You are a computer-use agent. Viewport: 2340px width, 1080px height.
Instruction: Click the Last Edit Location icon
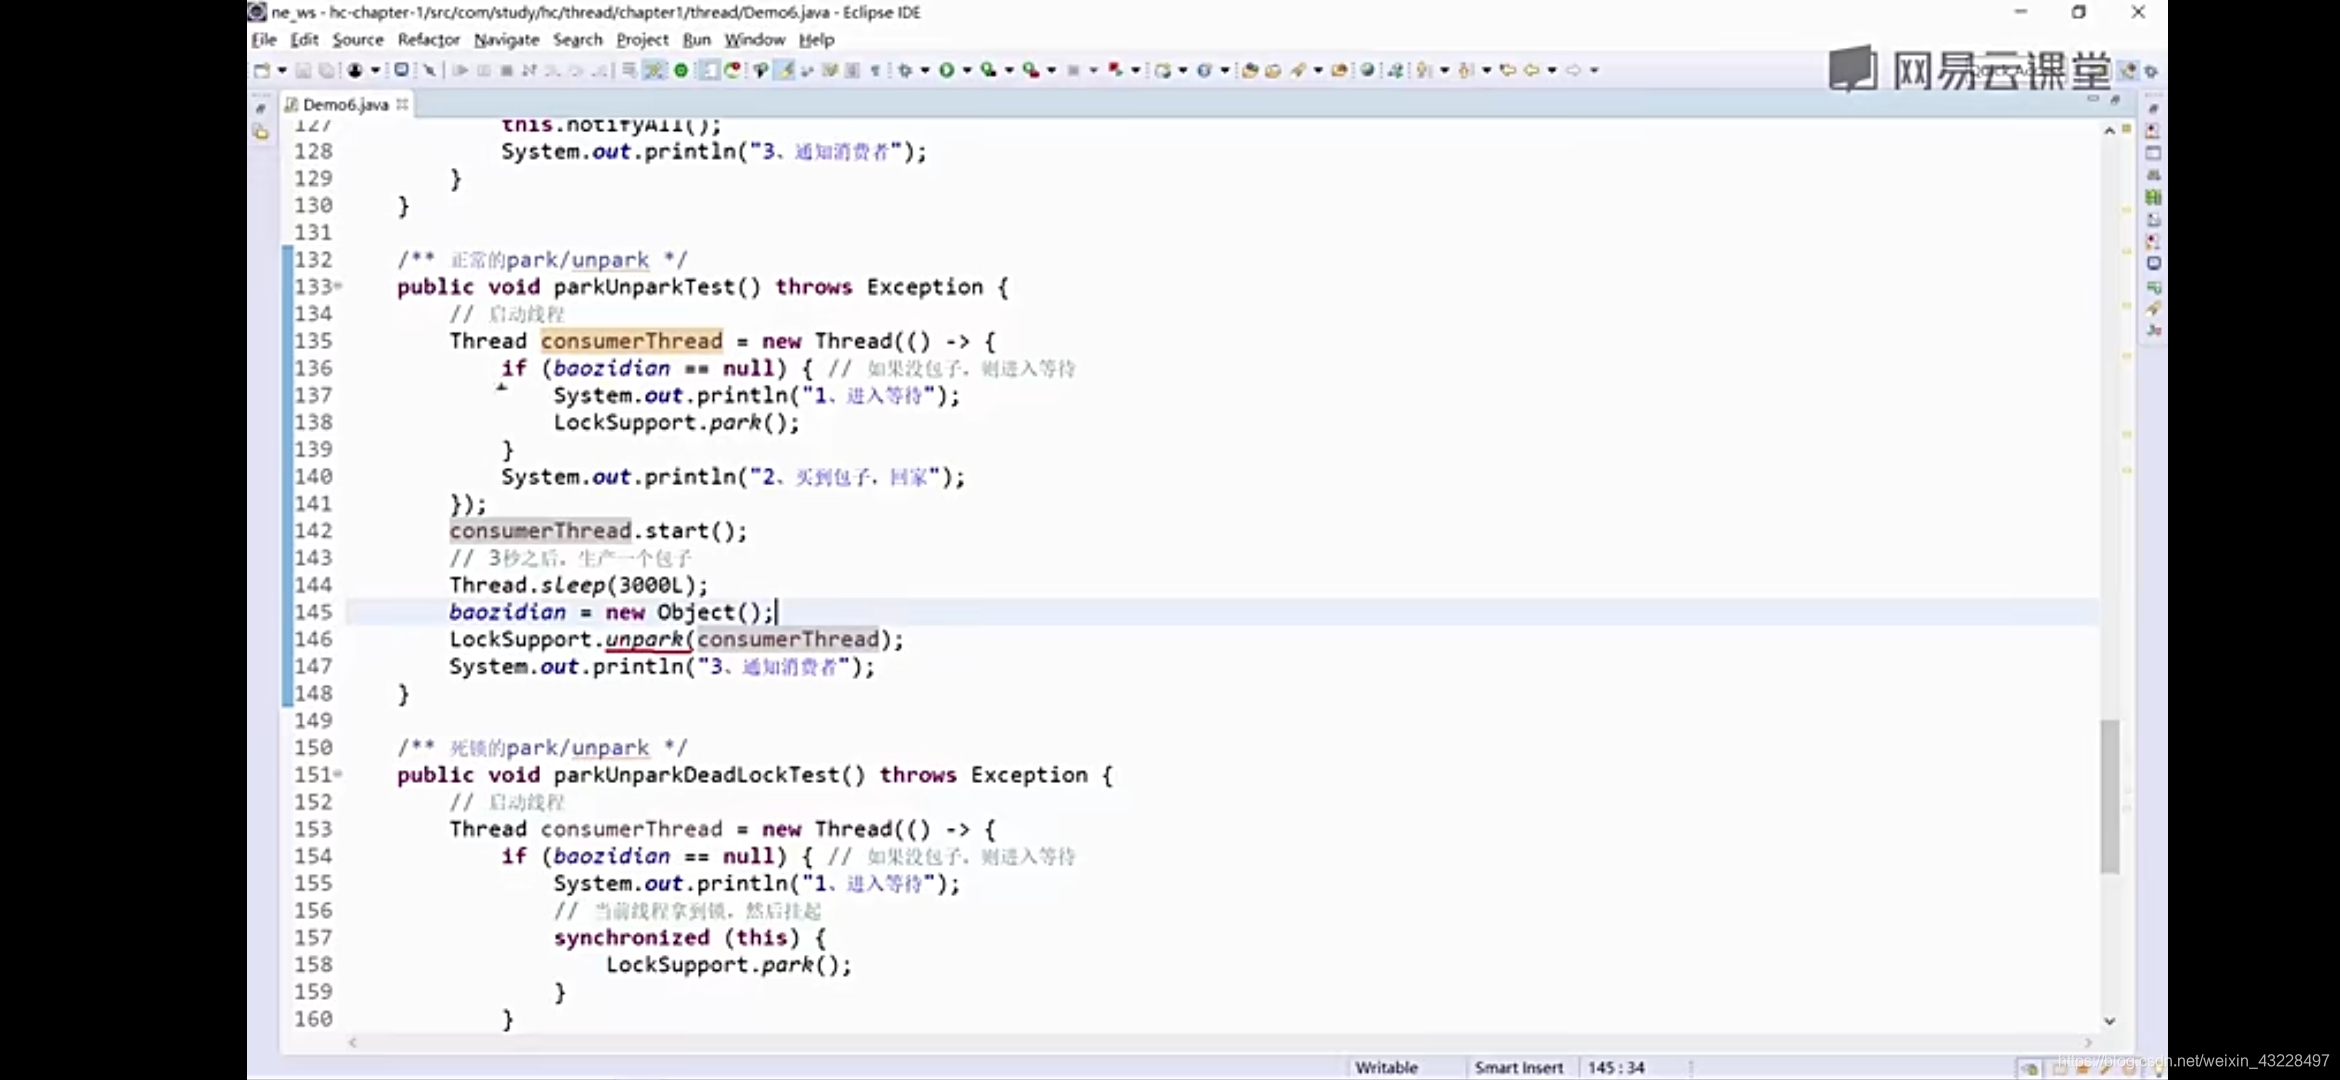[1508, 70]
